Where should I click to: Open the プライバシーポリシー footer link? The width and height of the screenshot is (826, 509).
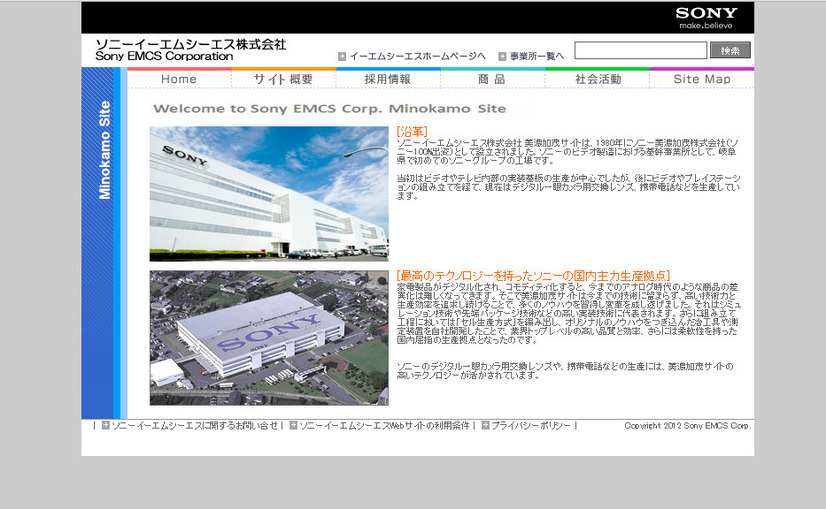530,425
